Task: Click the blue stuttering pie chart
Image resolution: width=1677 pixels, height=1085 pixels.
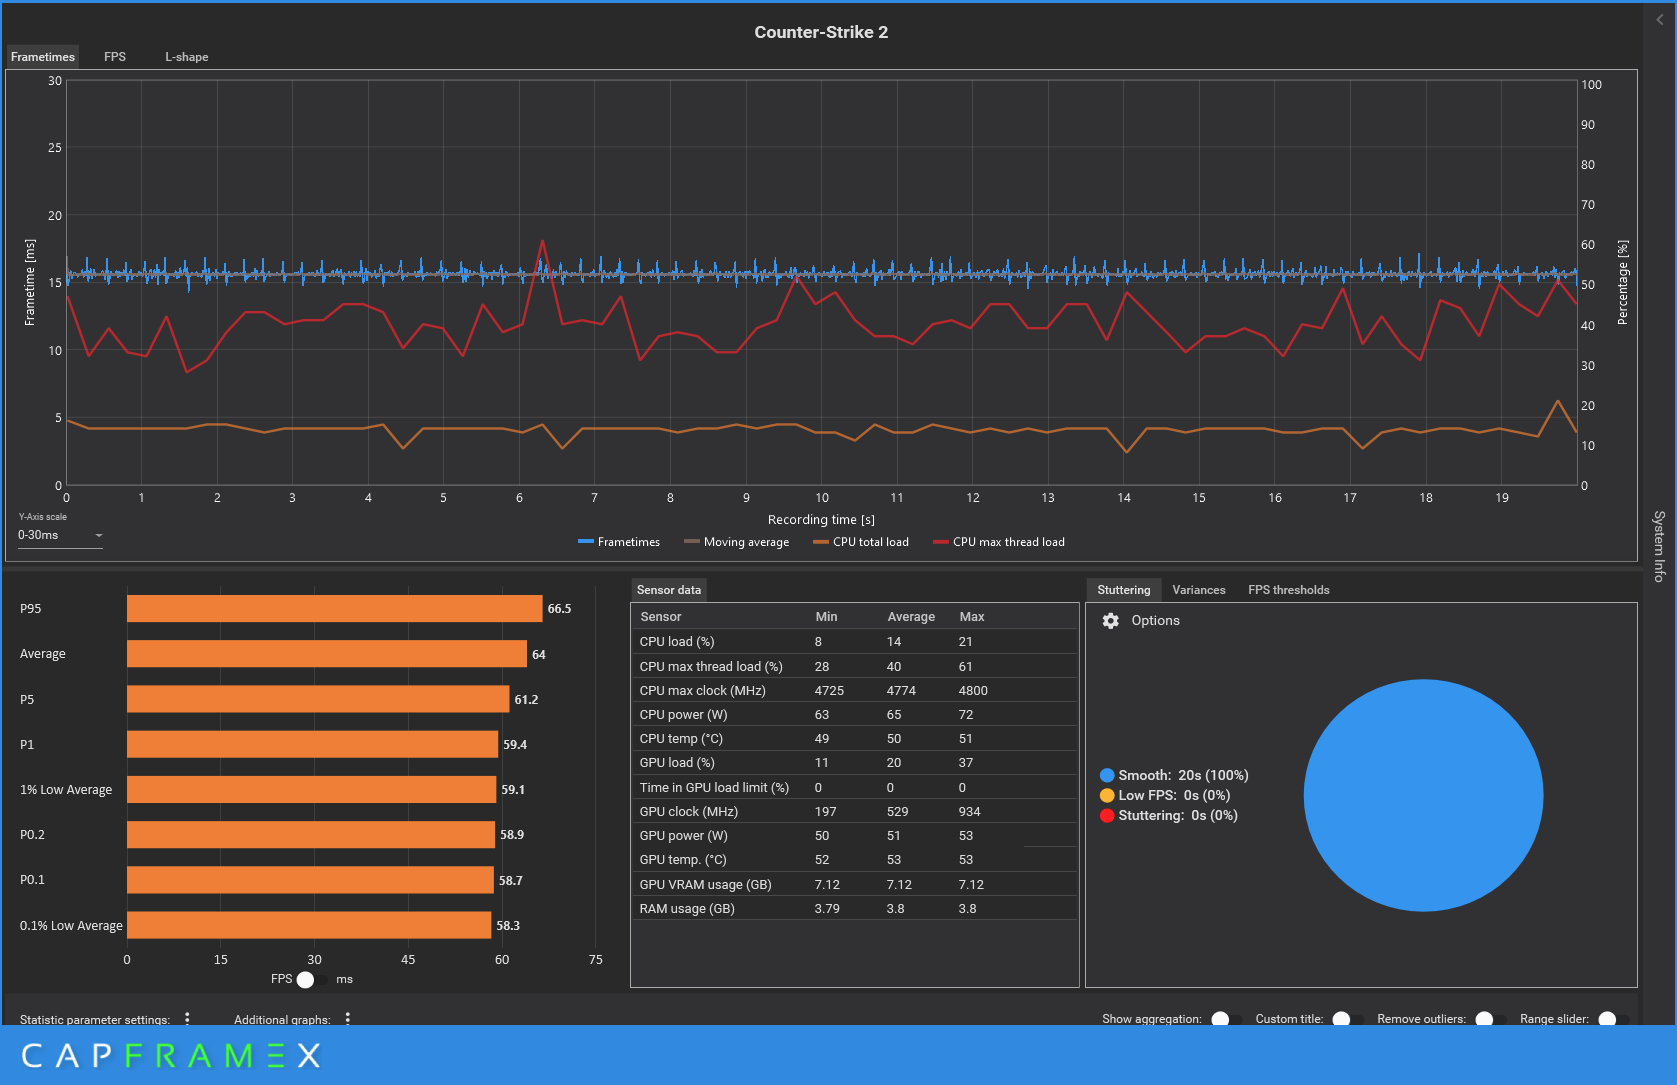Action: (x=1423, y=796)
